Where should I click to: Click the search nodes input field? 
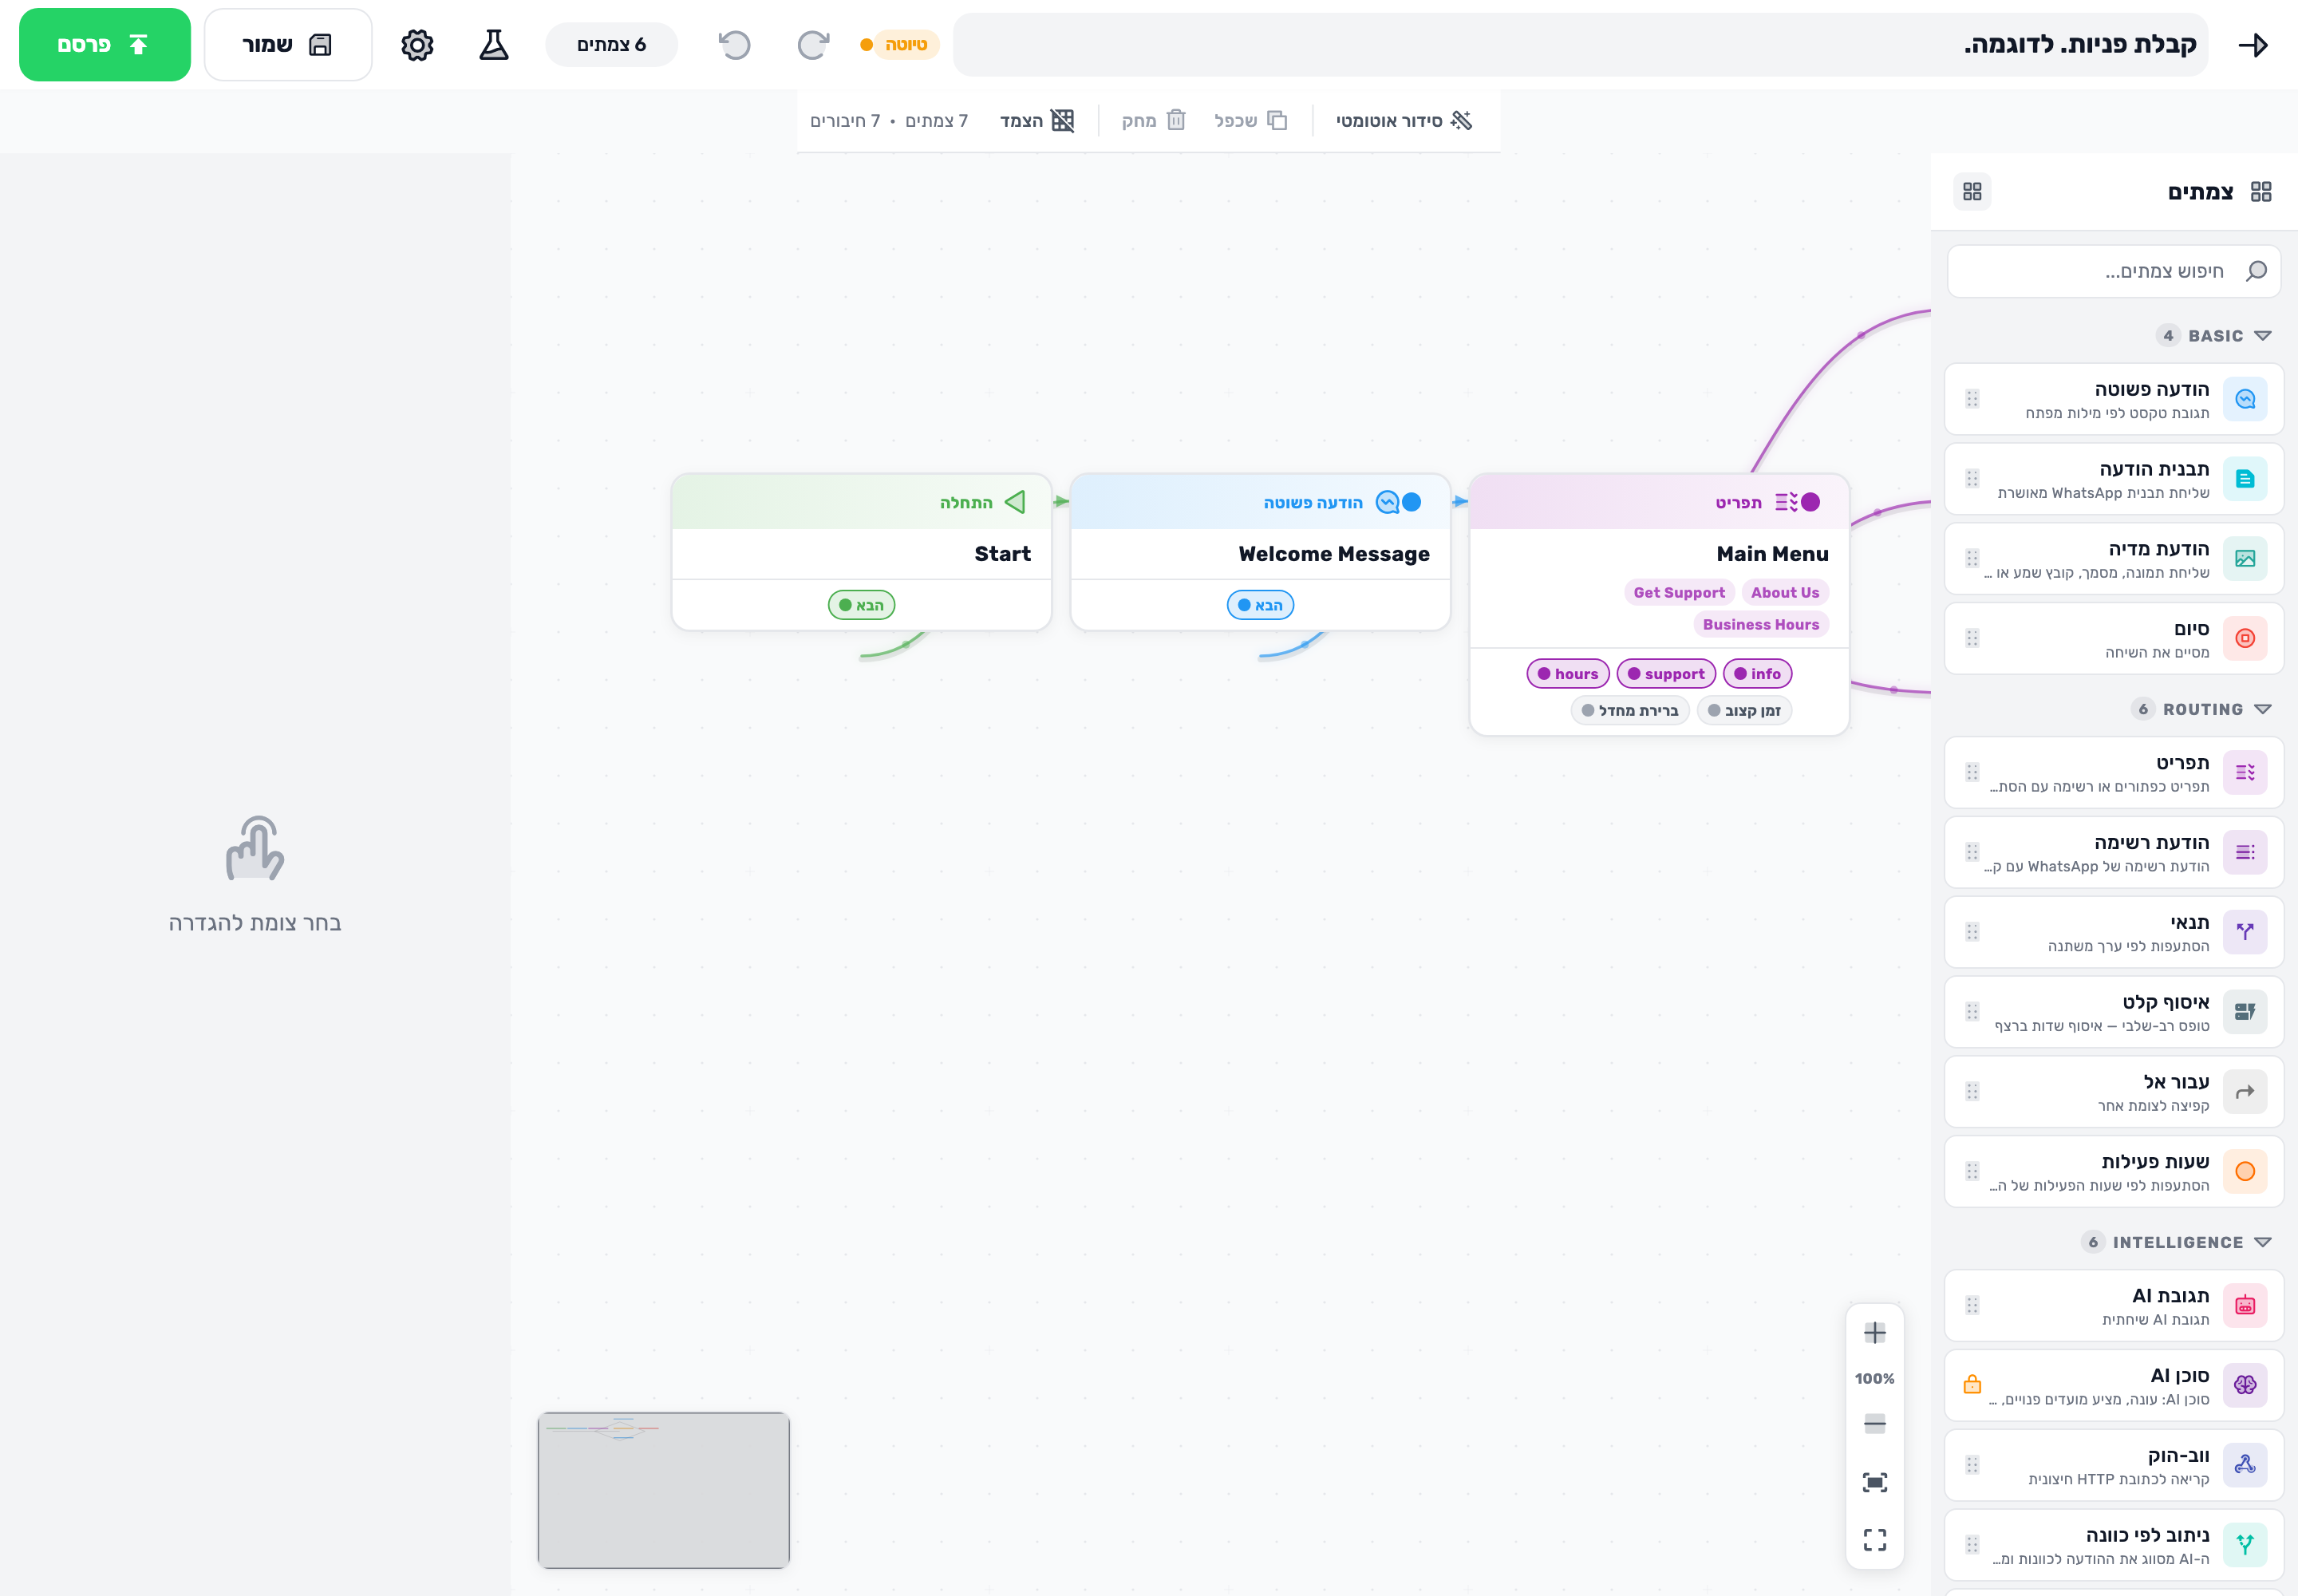coord(2114,271)
